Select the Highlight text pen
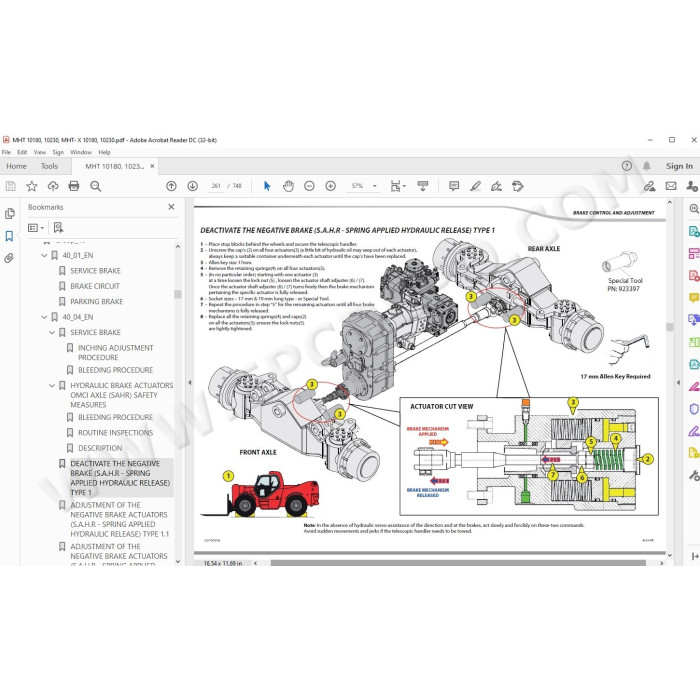 [475, 186]
